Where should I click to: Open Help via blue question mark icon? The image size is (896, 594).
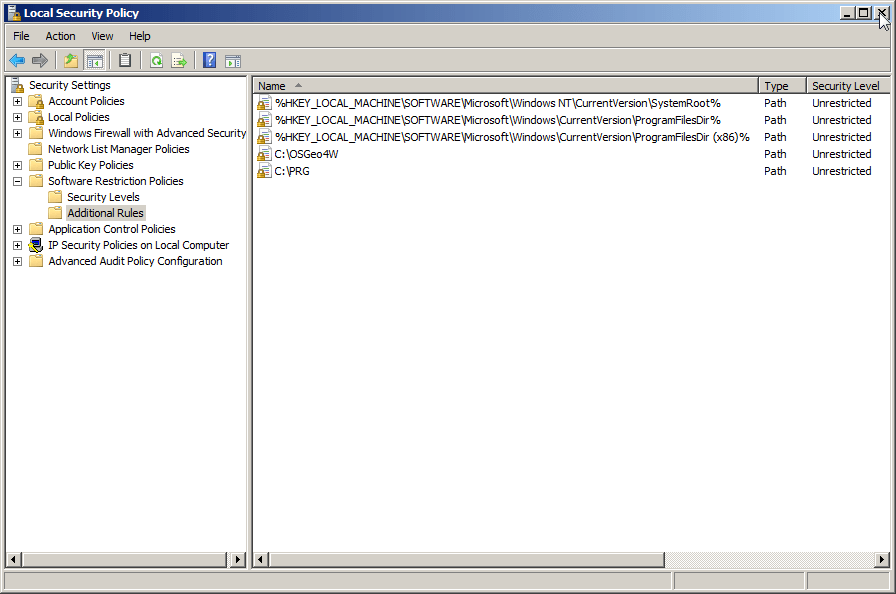tap(210, 60)
